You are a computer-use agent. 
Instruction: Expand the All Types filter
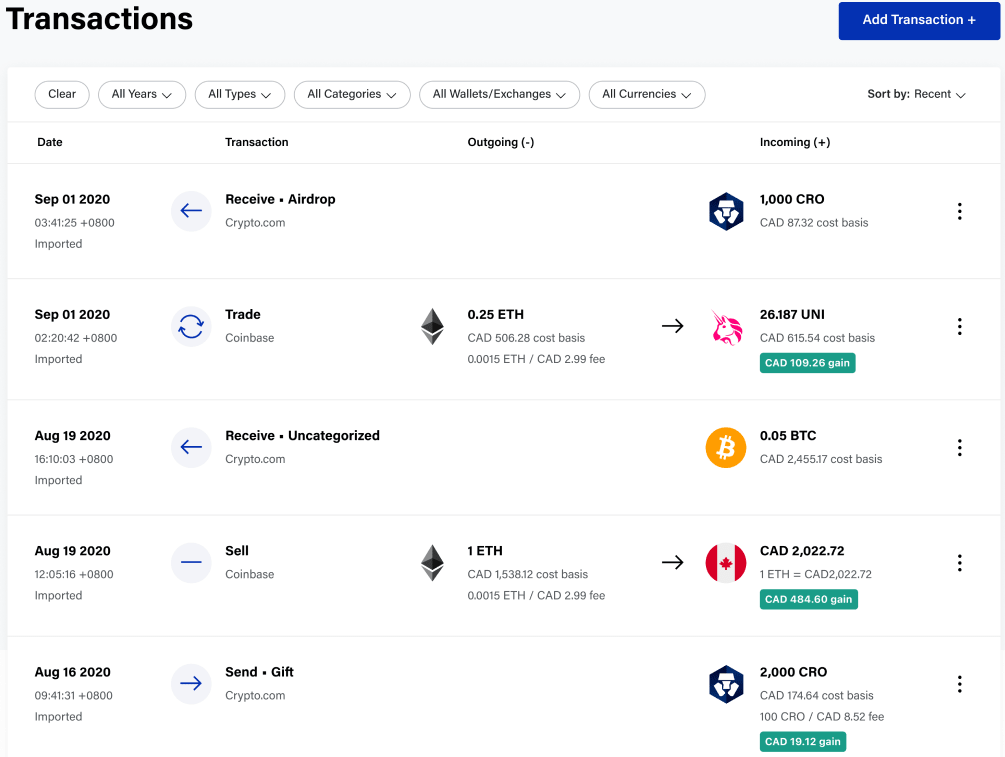pyautogui.click(x=240, y=94)
